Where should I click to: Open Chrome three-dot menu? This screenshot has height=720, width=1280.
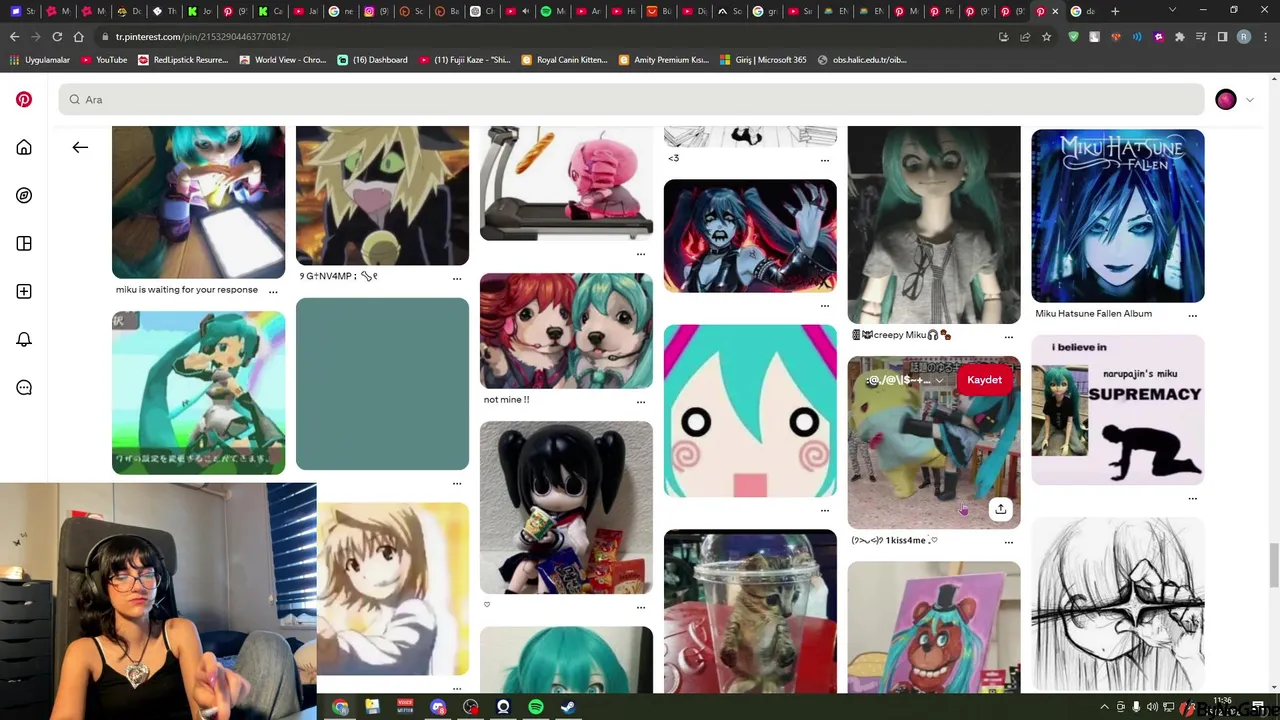pos(1265,37)
